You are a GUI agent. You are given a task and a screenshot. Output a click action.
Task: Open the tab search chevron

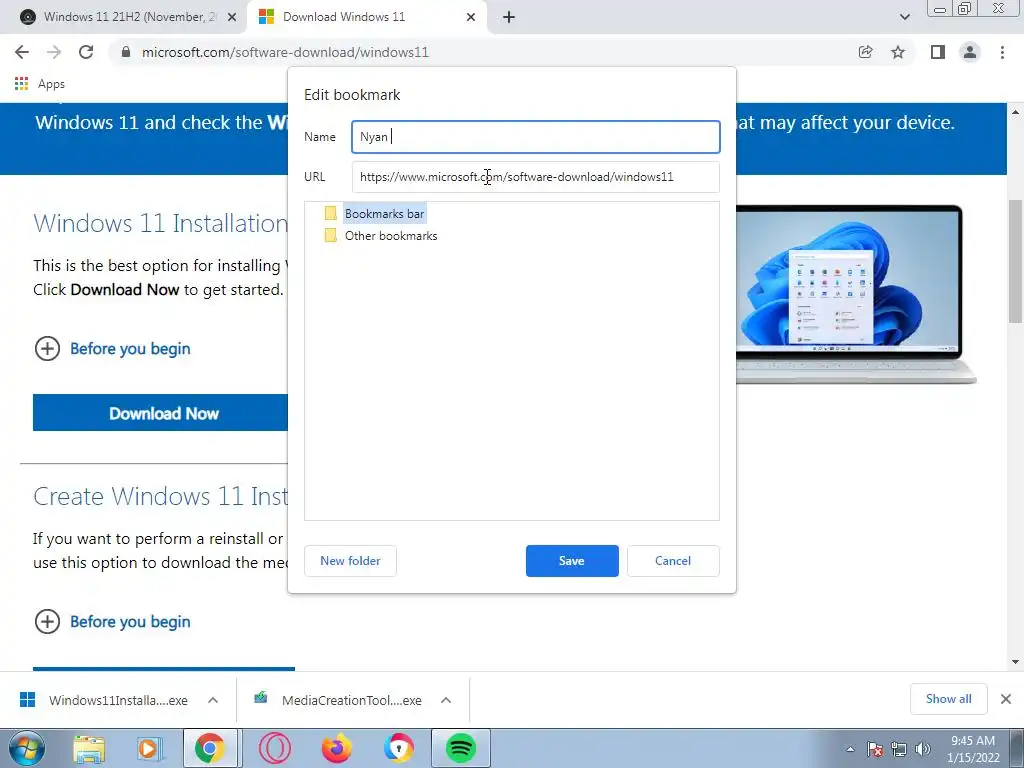pos(904,17)
